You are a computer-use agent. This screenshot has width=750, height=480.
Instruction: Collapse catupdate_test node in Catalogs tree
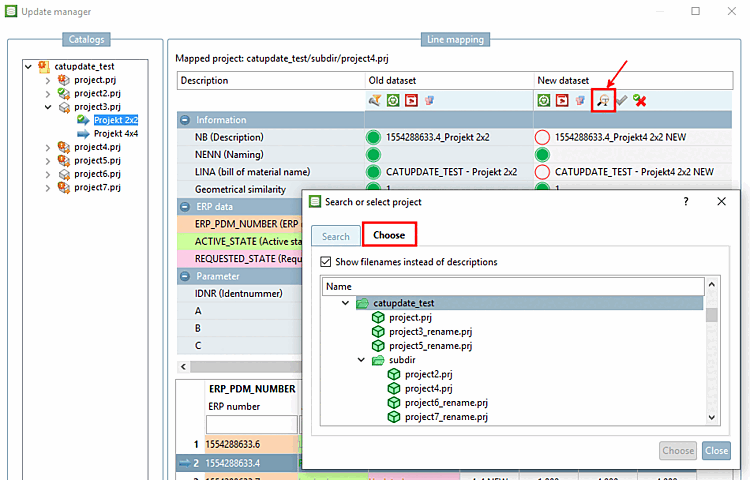coord(28,66)
